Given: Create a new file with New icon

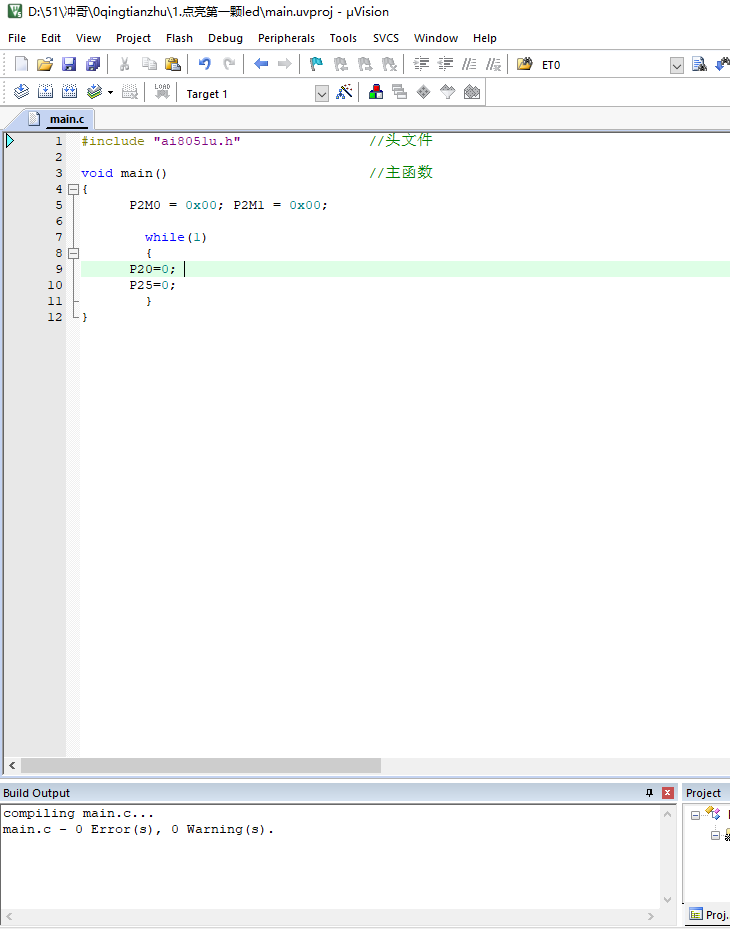Looking at the screenshot, I should click(x=21, y=64).
